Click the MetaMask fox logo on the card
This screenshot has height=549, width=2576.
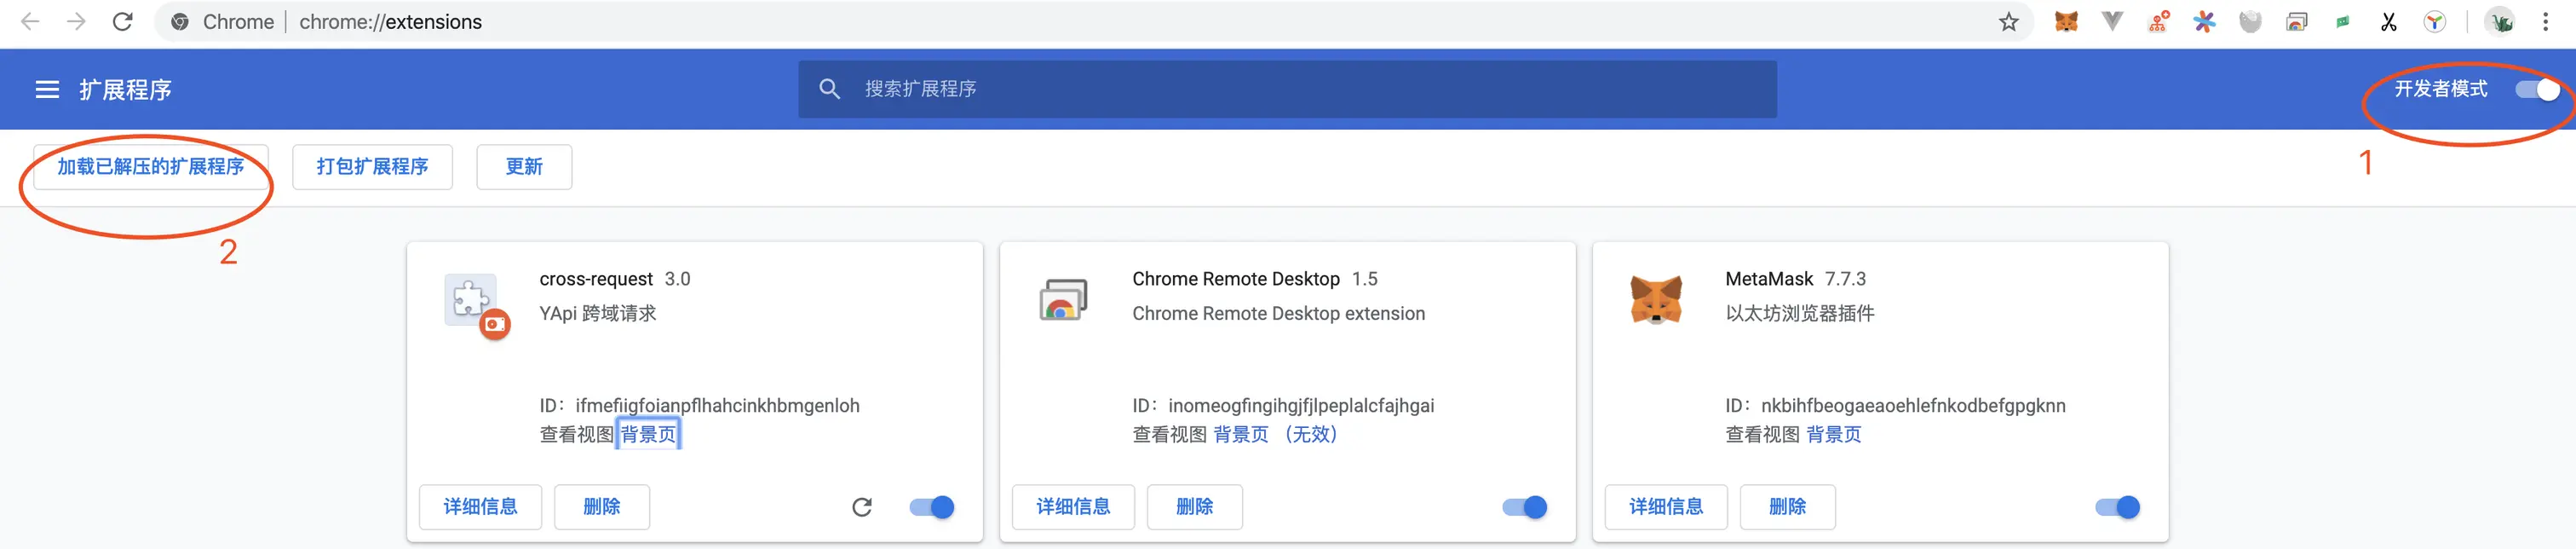click(x=1656, y=300)
